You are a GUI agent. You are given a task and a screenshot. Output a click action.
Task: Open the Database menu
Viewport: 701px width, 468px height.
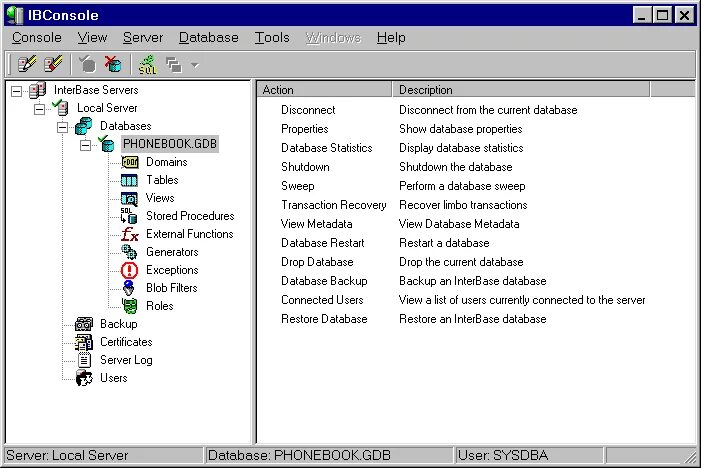pos(209,38)
